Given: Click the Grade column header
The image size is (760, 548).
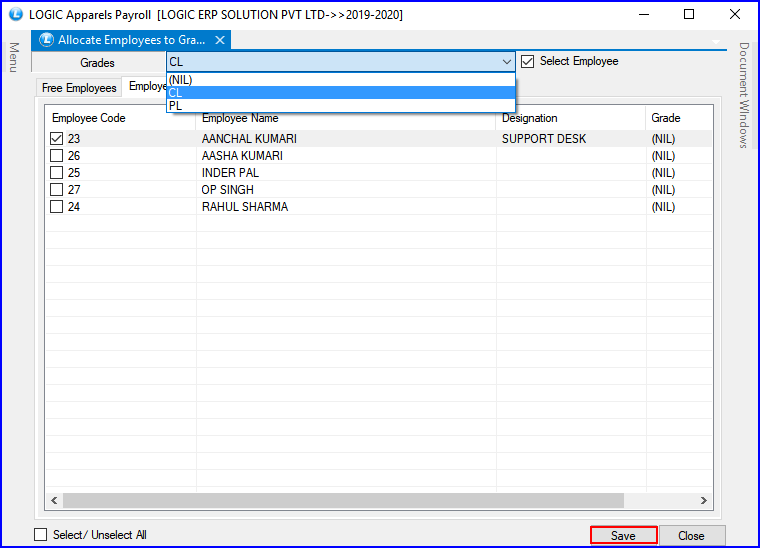Looking at the screenshot, I should [679, 118].
